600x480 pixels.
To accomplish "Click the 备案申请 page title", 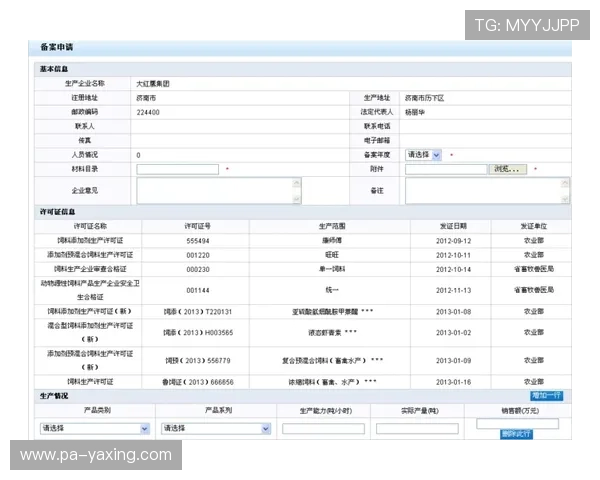I will point(57,47).
